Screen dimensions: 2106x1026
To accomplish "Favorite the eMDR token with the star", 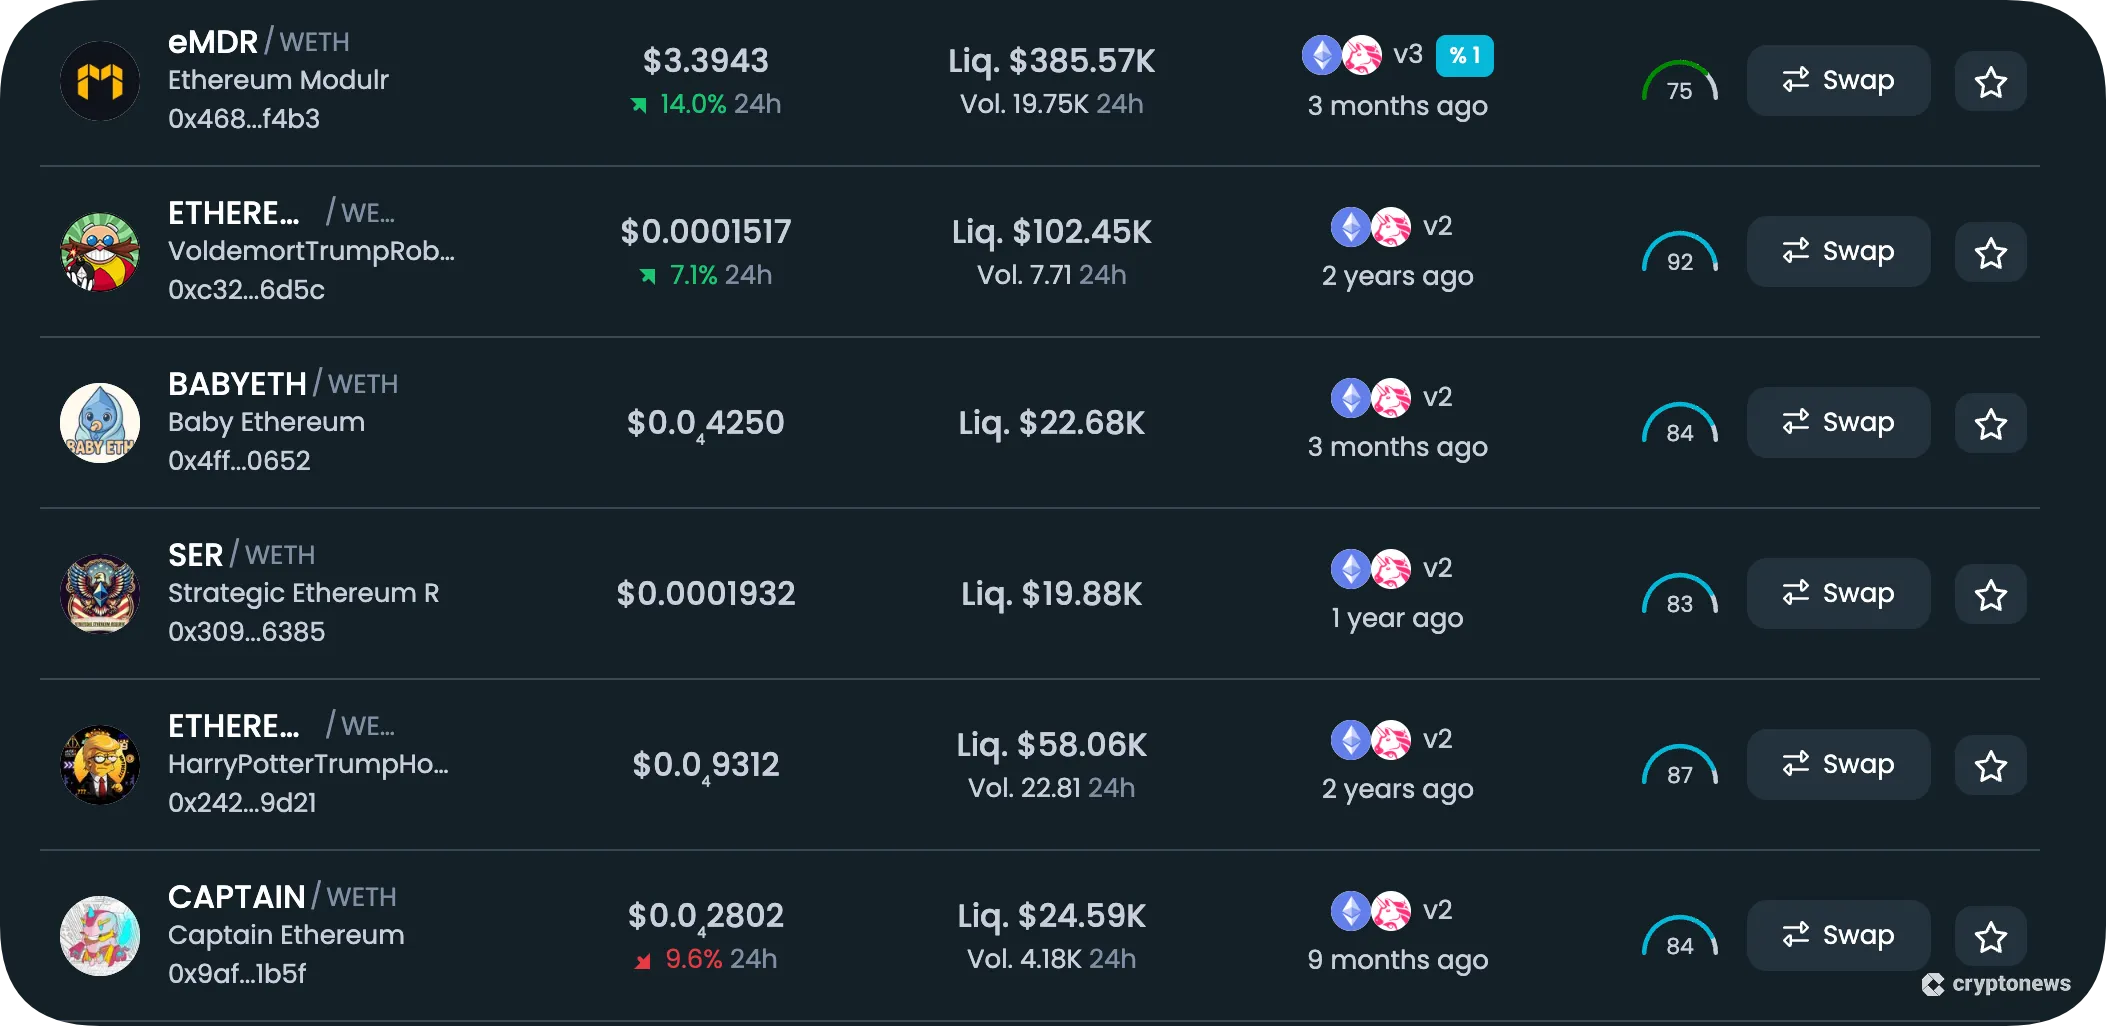I will tap(1990, 81).
